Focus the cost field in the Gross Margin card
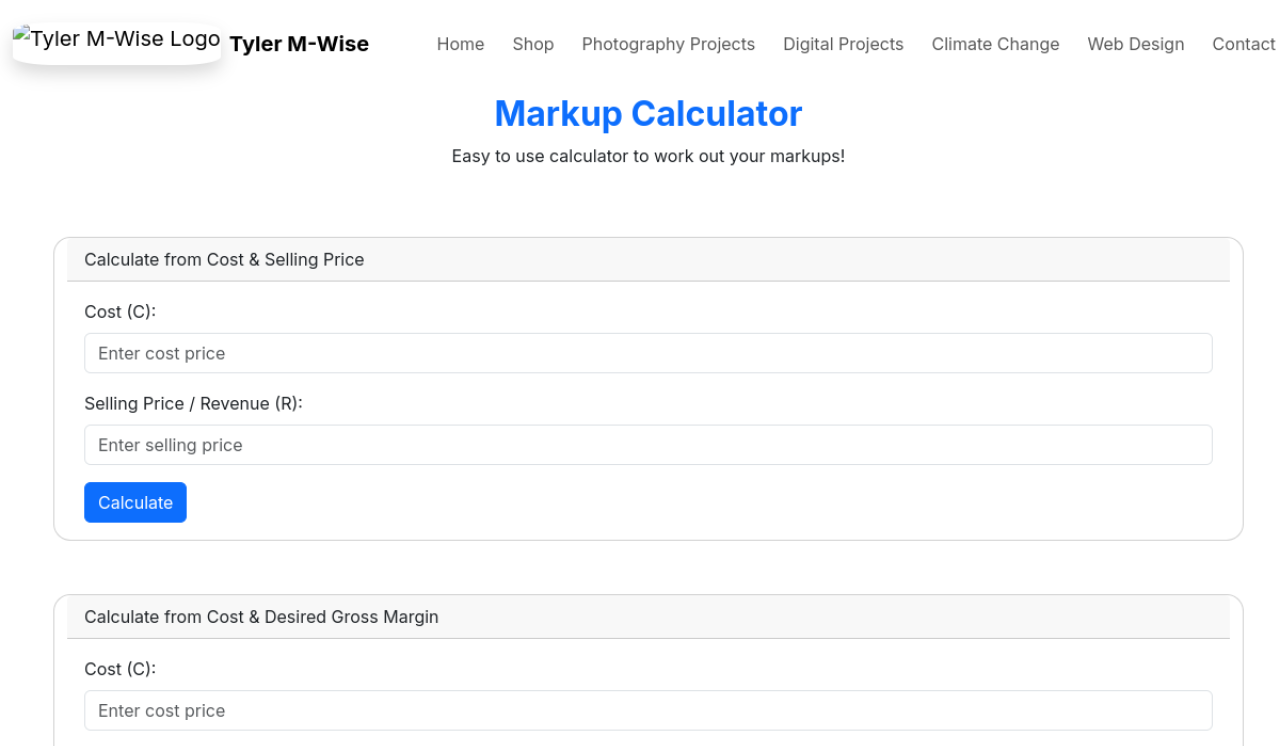The width and height of the screenshot is (1280, 746). click(x=648, y=711)
